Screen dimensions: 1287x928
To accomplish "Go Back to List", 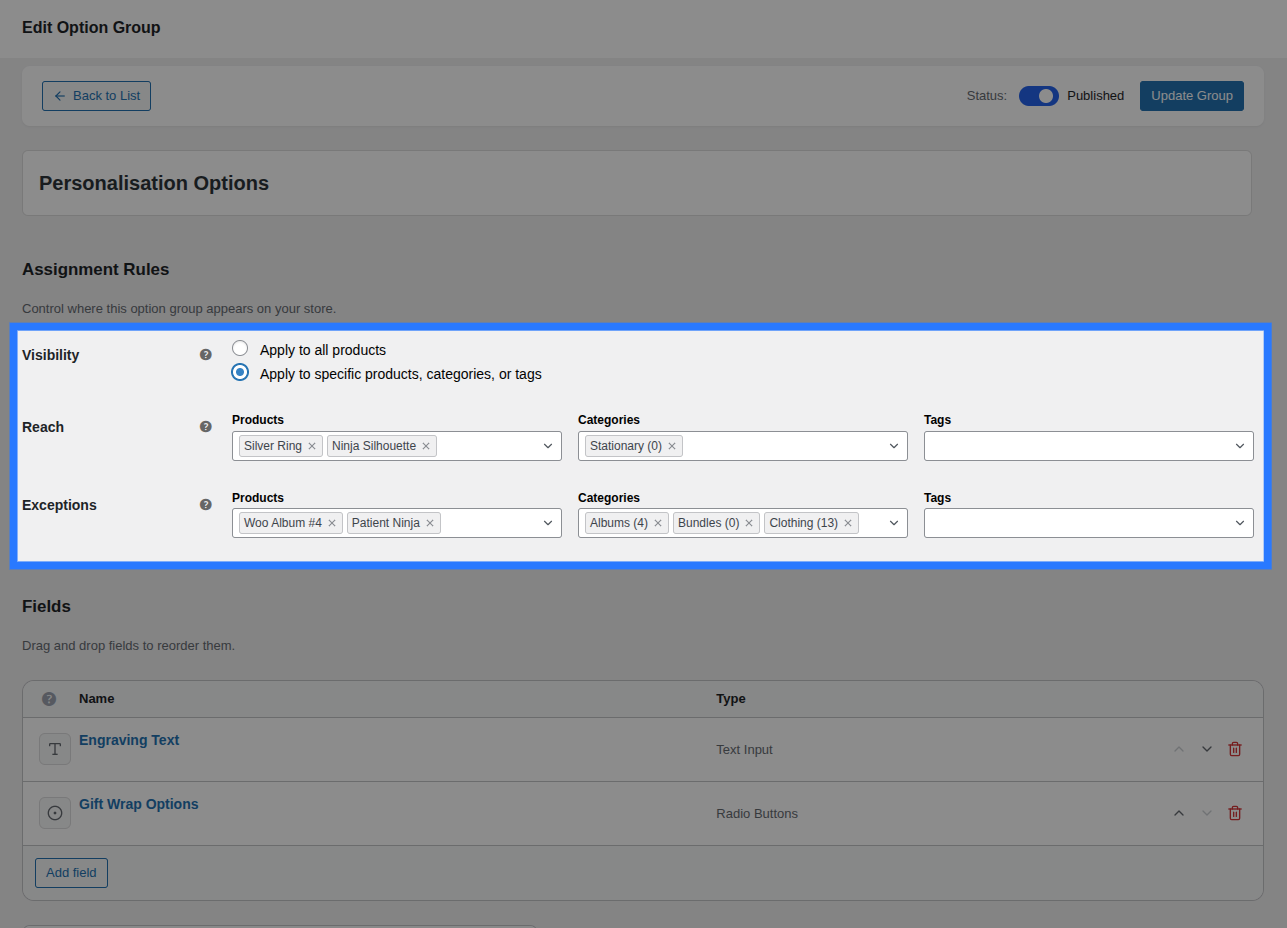I will (x=96, y=96).
